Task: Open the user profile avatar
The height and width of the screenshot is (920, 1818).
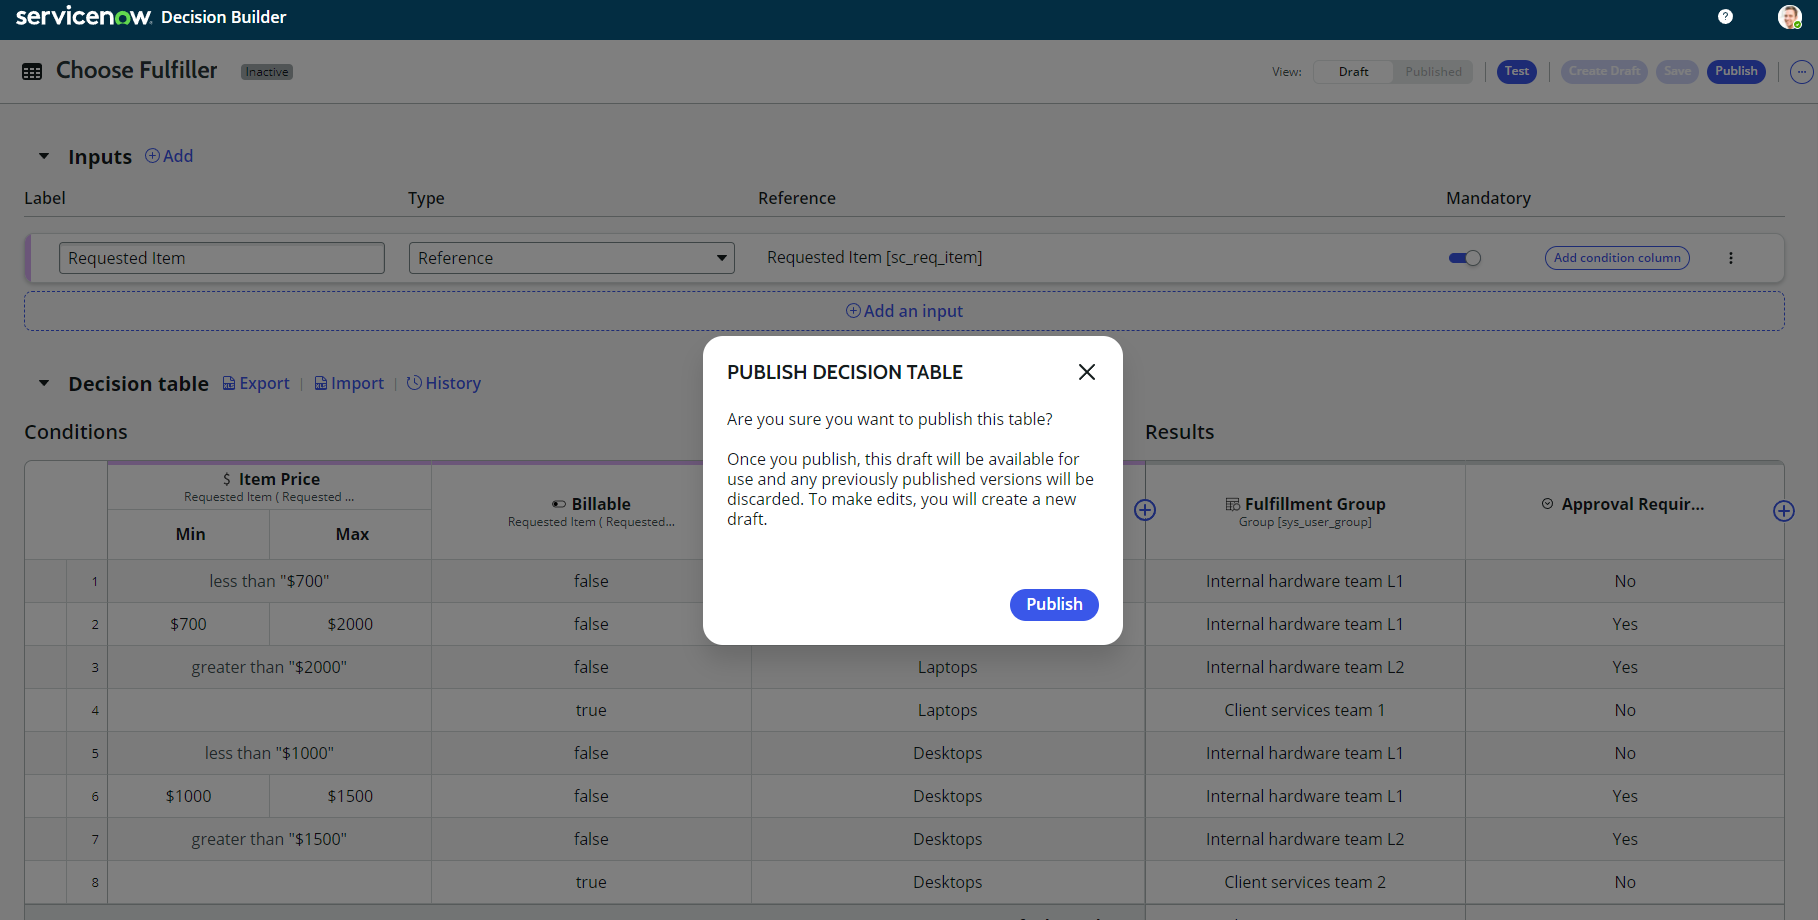Action: click(1789, 17)
